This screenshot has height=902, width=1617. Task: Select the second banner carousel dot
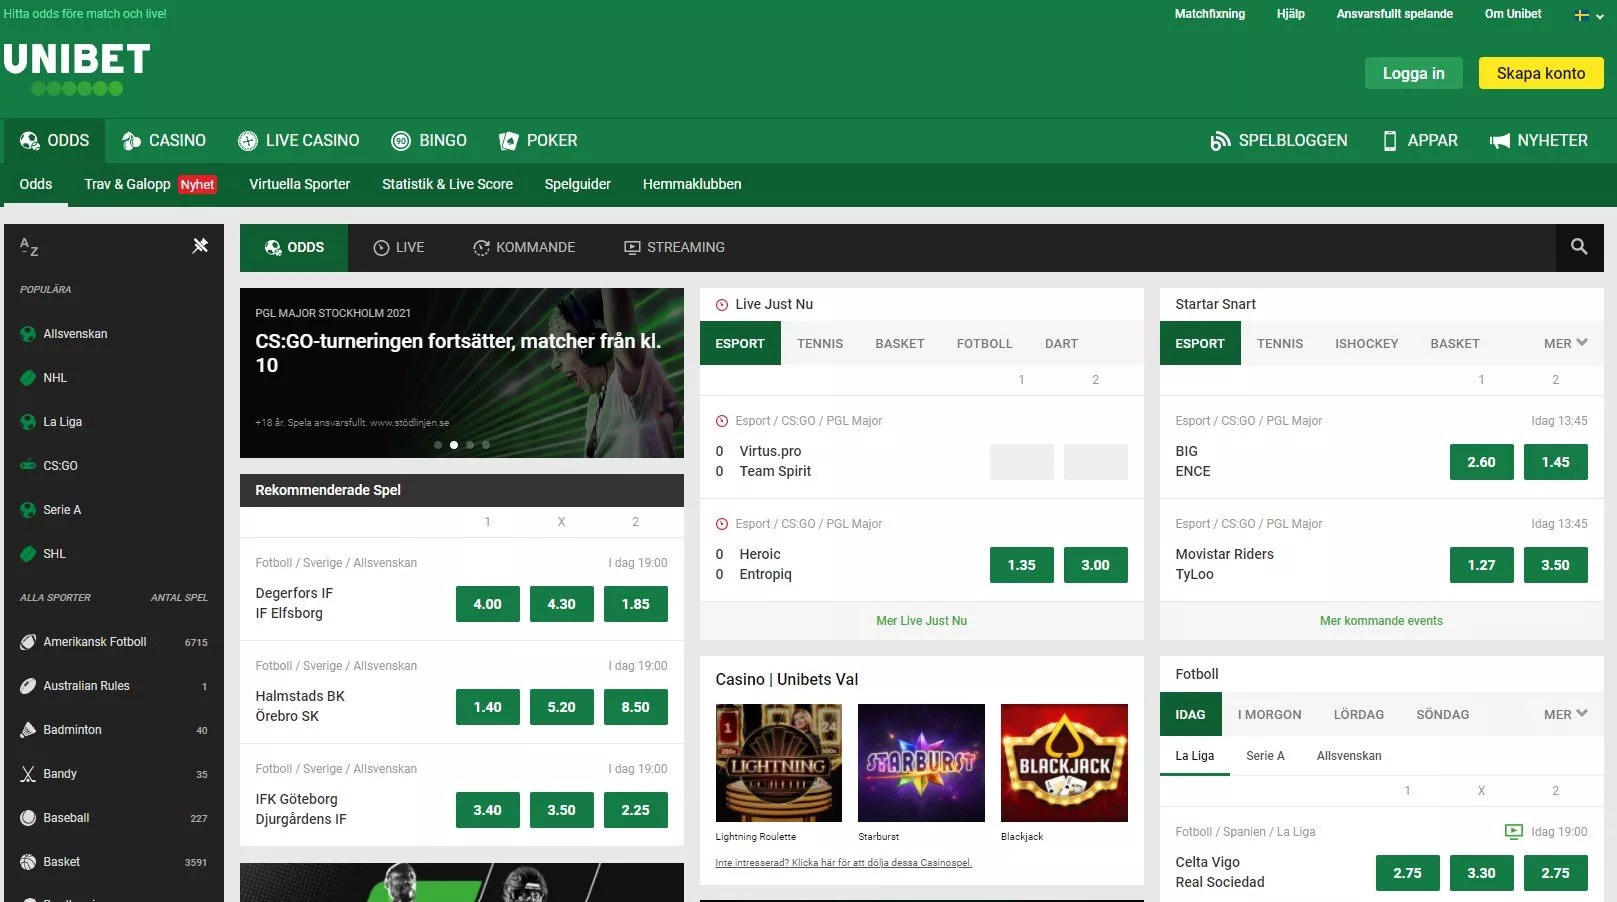[454, 445]
